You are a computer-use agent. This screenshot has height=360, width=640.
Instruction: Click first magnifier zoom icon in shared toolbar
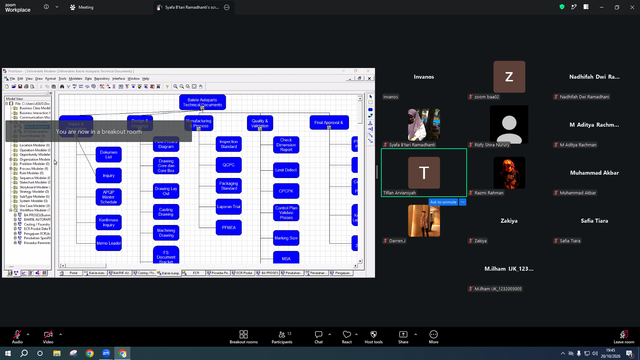(x=175, y=87)
